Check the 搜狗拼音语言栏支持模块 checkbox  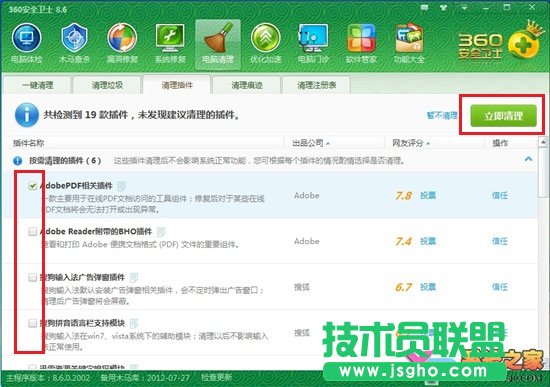click(x=33, y=323)
